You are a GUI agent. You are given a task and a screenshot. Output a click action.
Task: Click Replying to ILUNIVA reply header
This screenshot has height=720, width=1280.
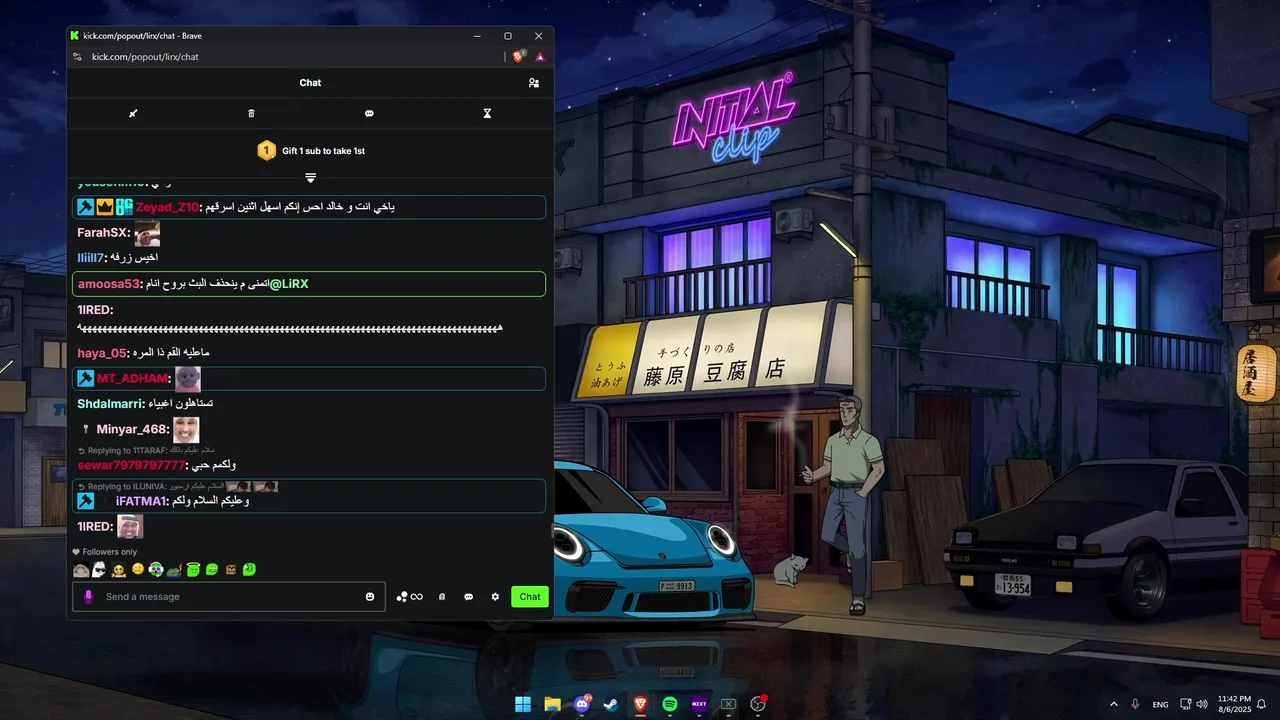(177, 487)
